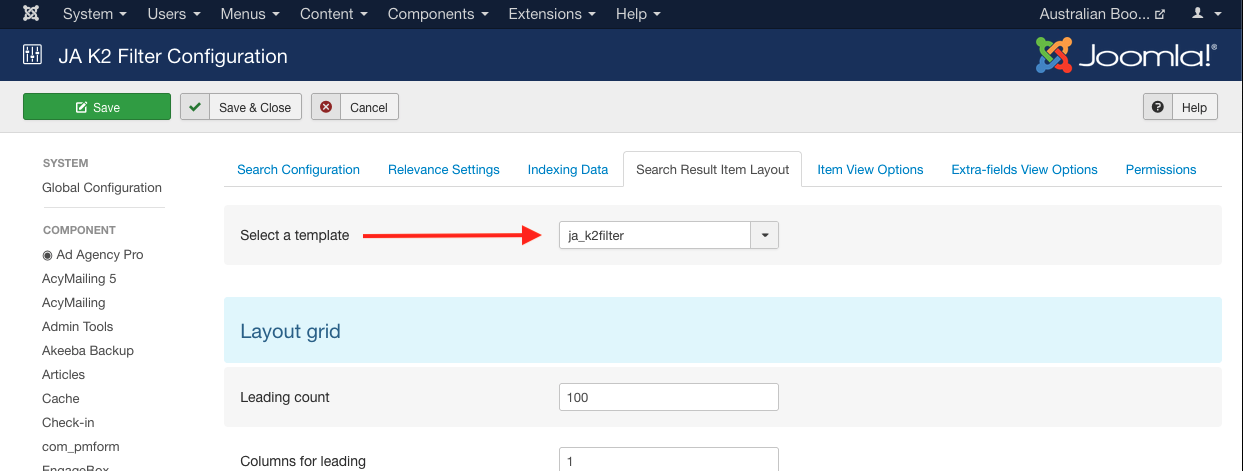Open the System menu
This screenshot has width=1243, height=471.
(x=94, y=14)
